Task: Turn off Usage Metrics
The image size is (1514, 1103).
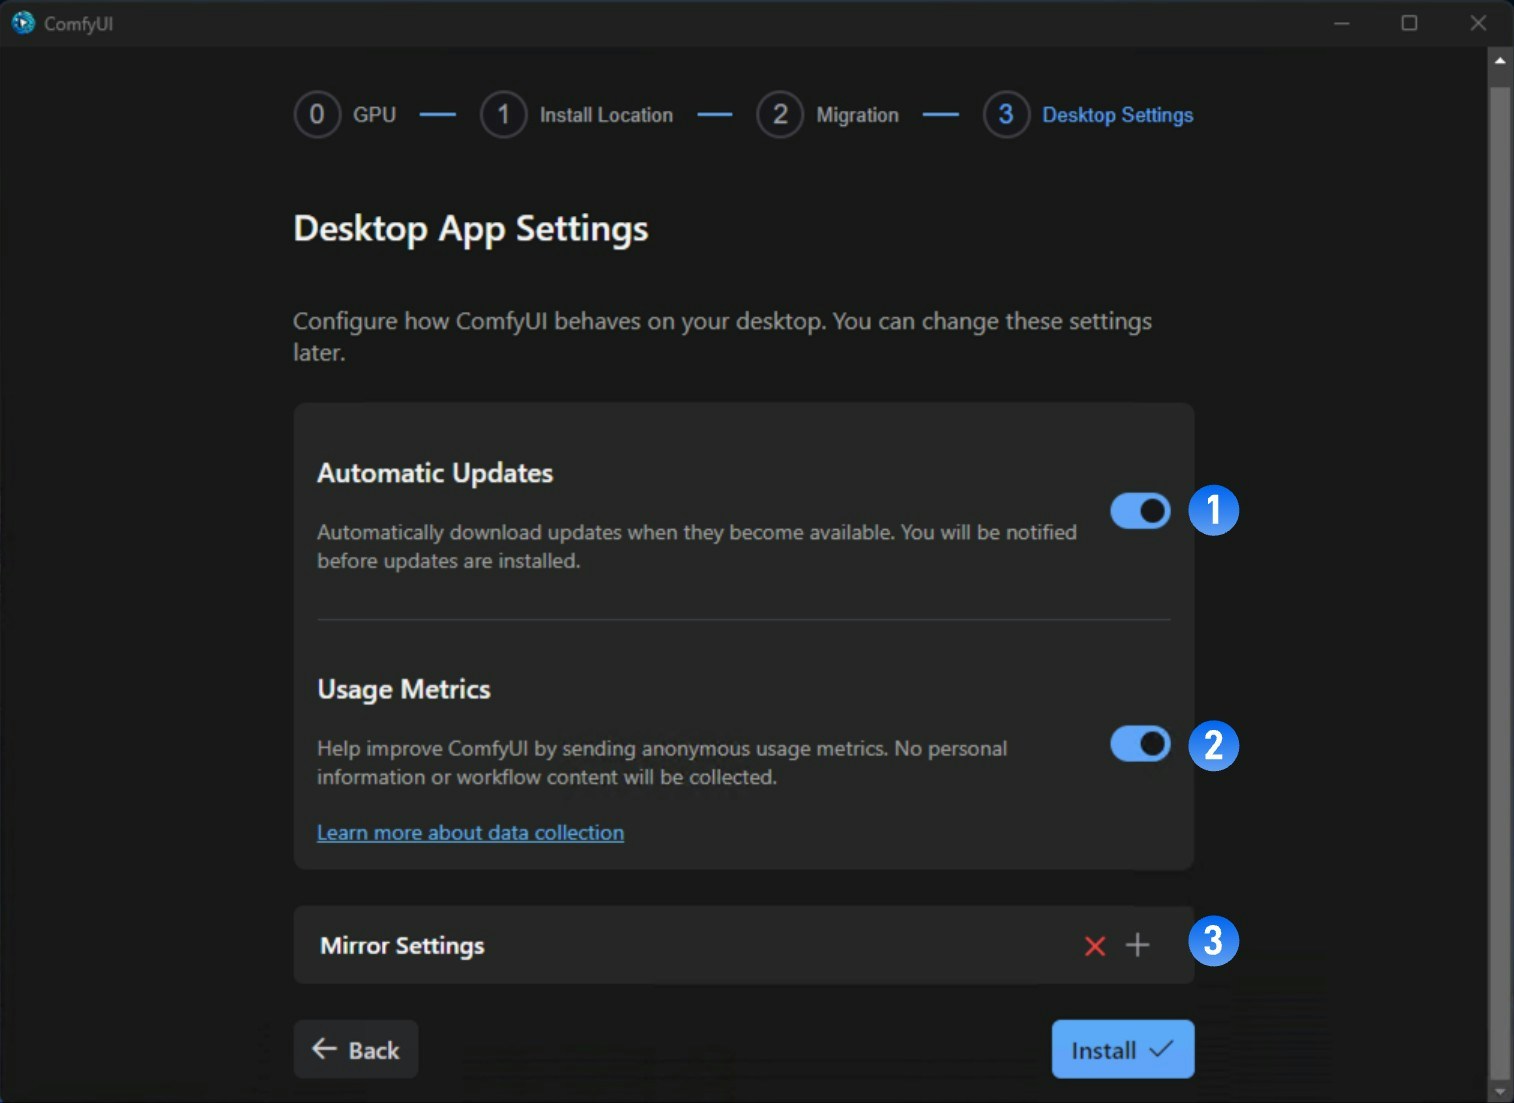Action: pos(1138,744)
